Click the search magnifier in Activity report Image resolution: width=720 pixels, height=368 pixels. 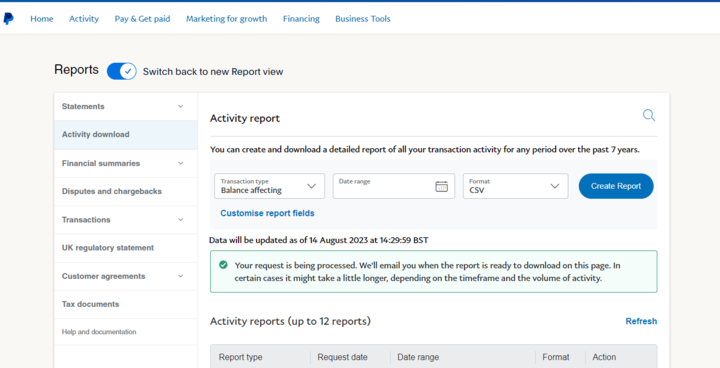click(649, 115)
